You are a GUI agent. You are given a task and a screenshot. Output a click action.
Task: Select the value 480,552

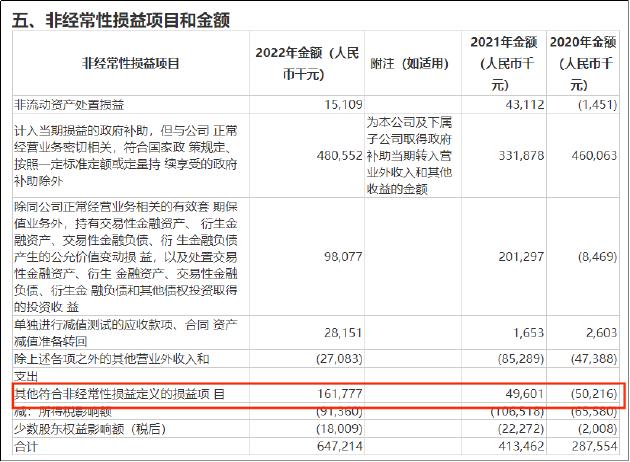tap(340, 155)
